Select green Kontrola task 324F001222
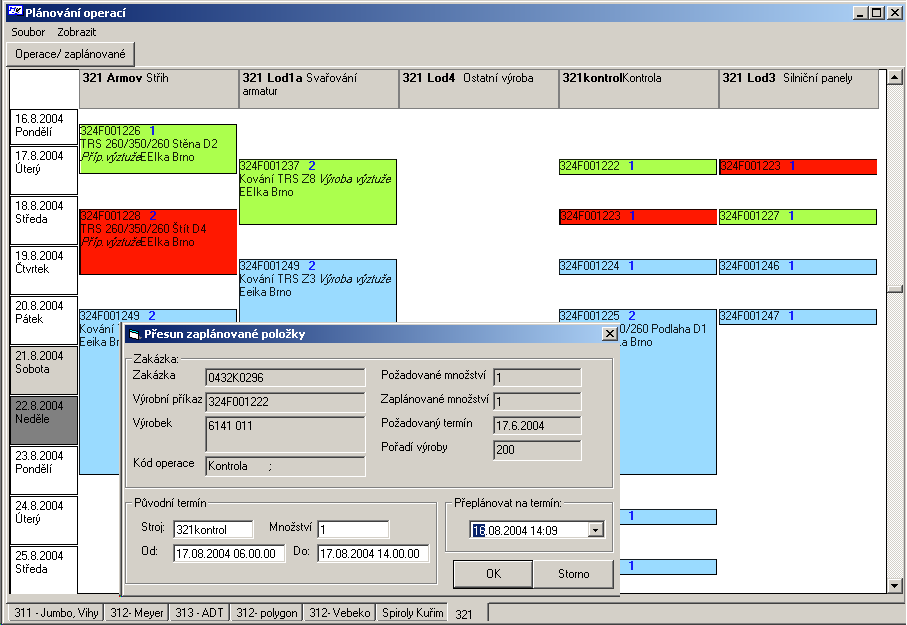 point(637,167)
